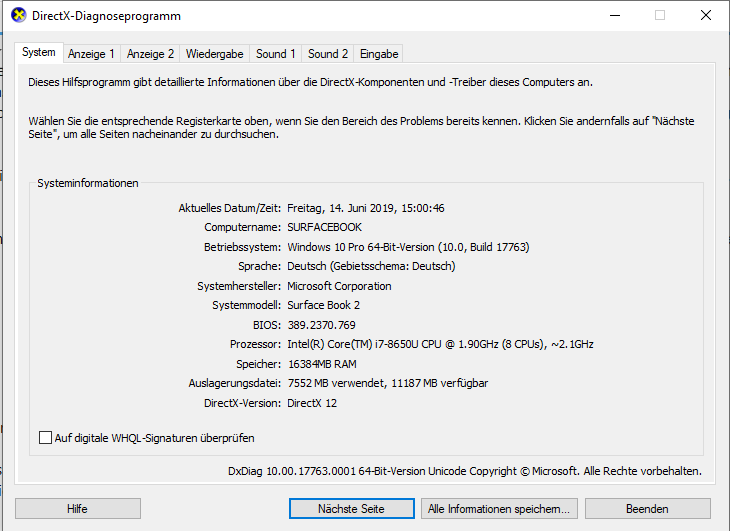
Task: Click Alle Informationen speichern button
Action: [499, 509]
